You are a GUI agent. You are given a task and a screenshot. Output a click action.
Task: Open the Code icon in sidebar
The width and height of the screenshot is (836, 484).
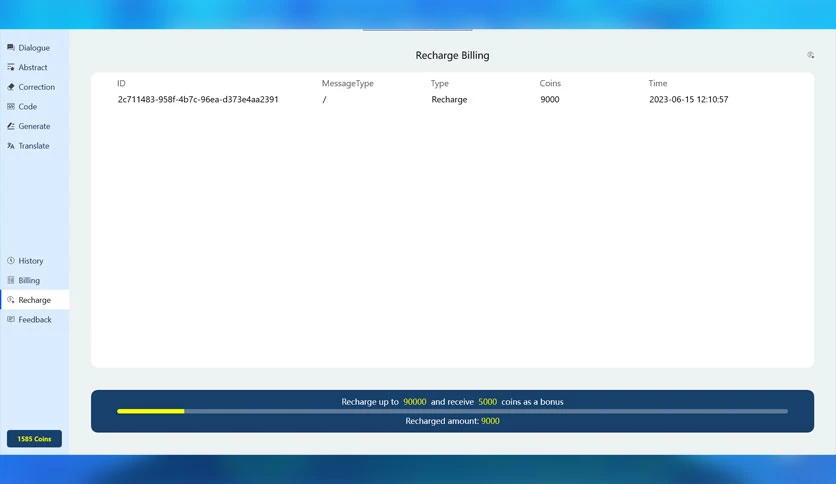coord(11,107)
